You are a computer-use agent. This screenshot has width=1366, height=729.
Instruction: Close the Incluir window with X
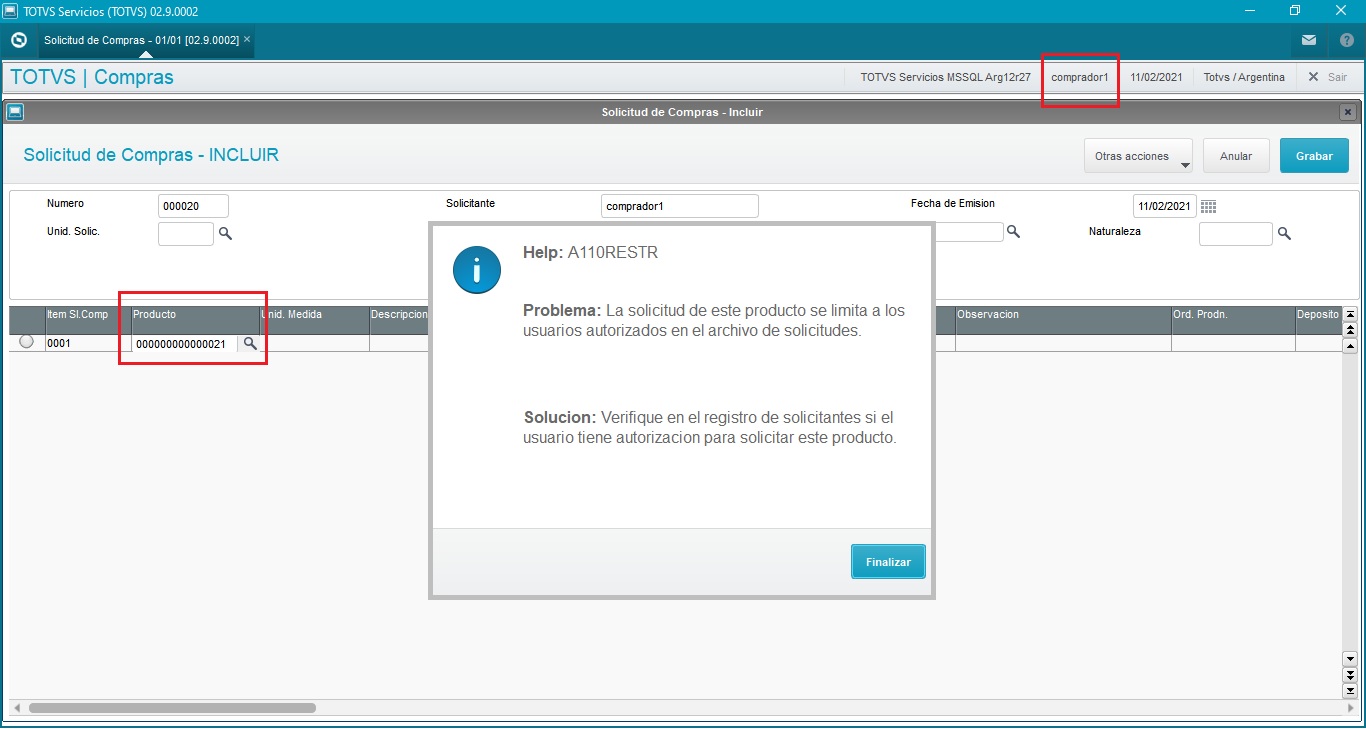[x=1348, y=112]
